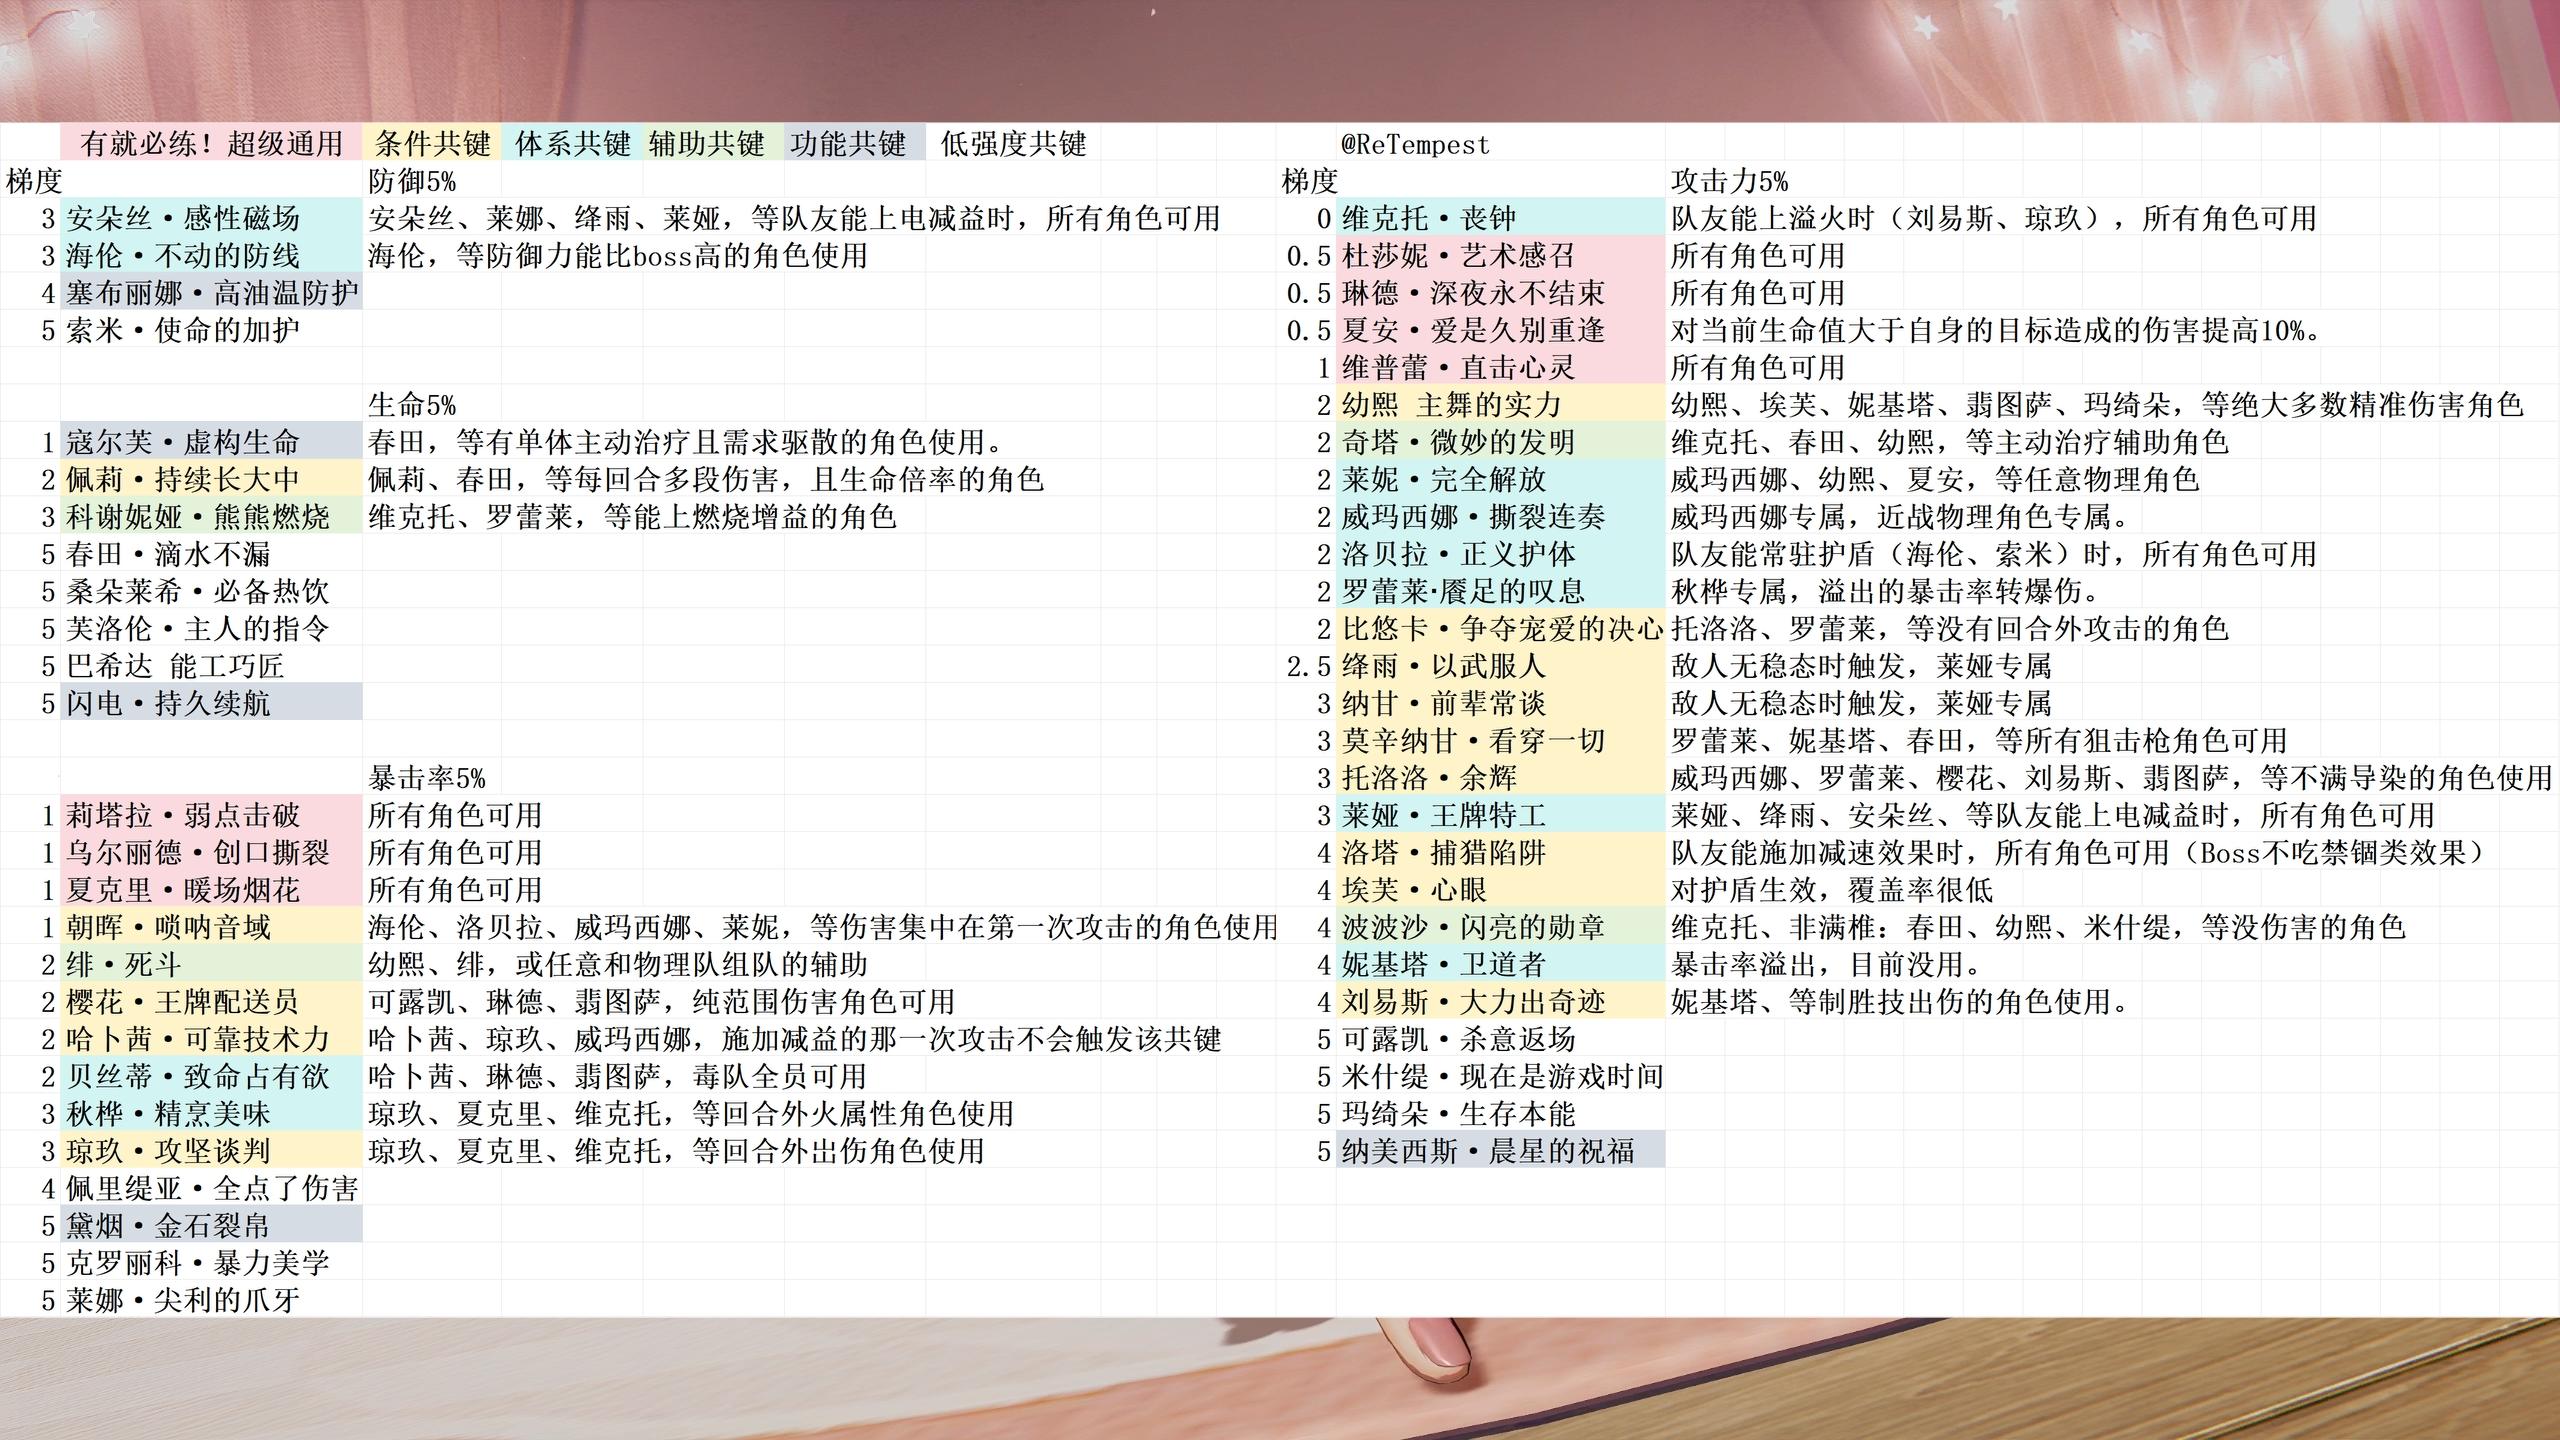Click the 生命5% section header
Screen dimensions: 2560x1440
[412, 405]
